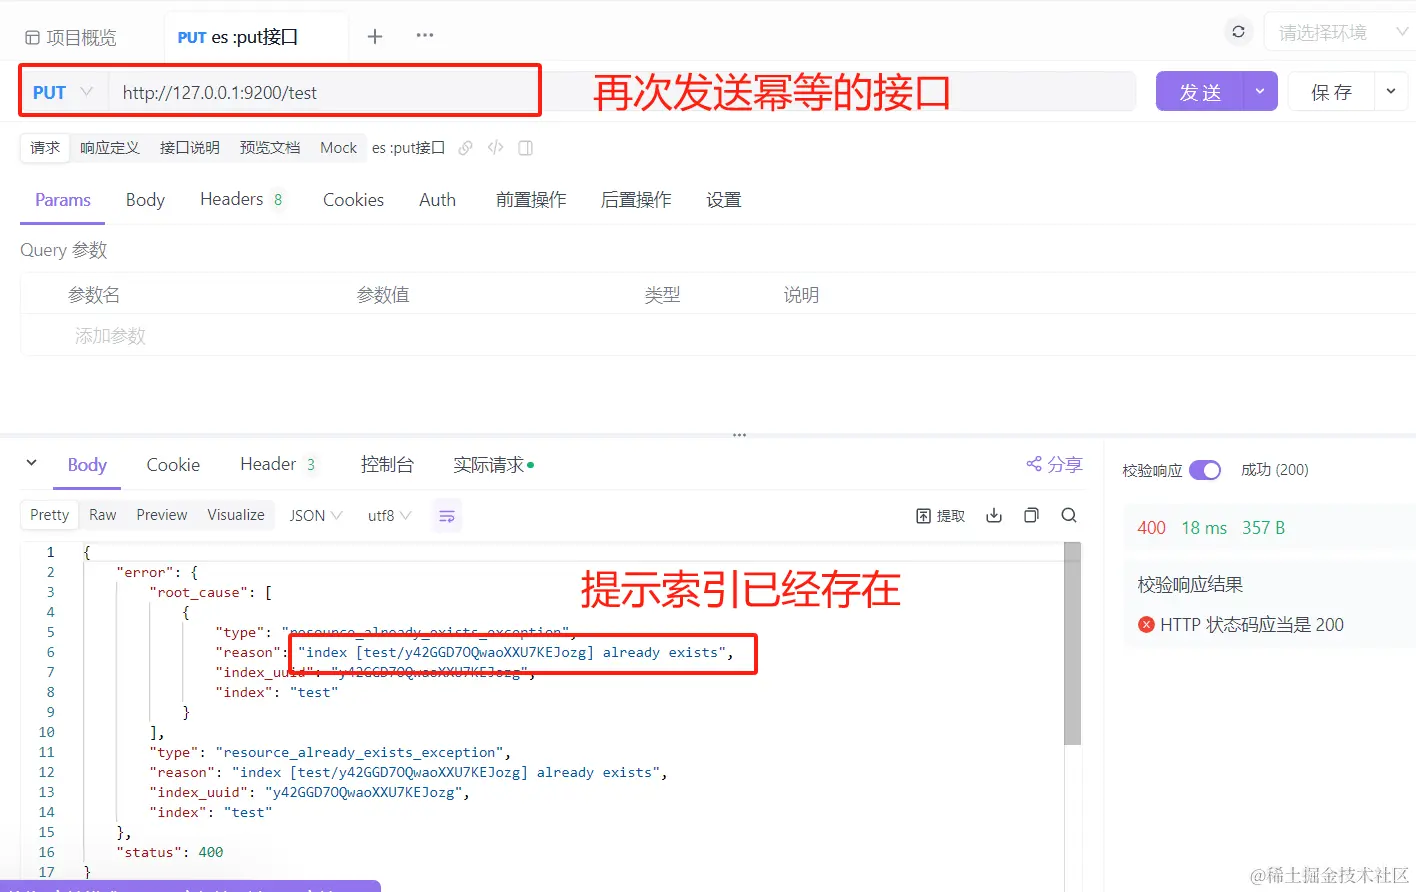Viewport: 1416px width, 892px height.
Task: Open the 响应定义 sub-tab
Action: (x=110, y=148)
